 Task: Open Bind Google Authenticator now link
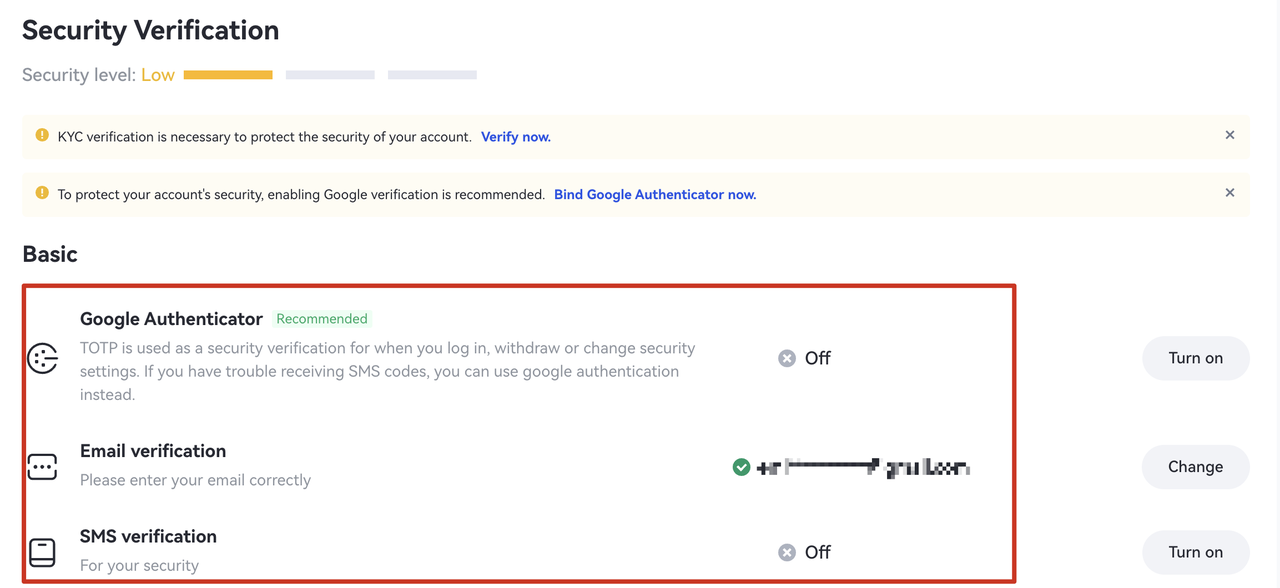tap(655, 195)
